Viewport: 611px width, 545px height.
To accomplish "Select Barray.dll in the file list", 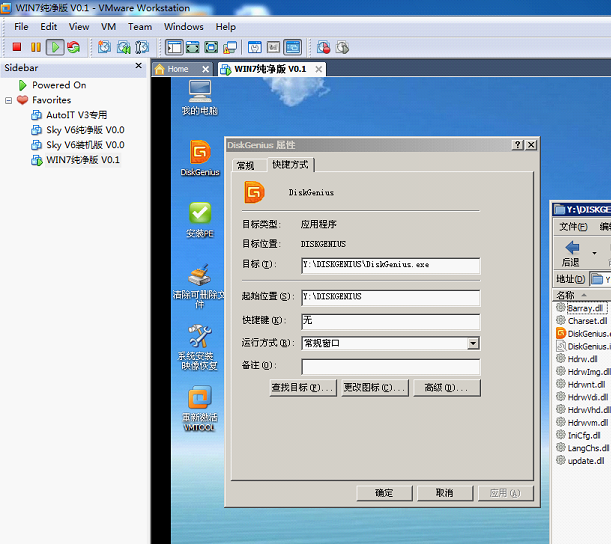I will [585, 308].
